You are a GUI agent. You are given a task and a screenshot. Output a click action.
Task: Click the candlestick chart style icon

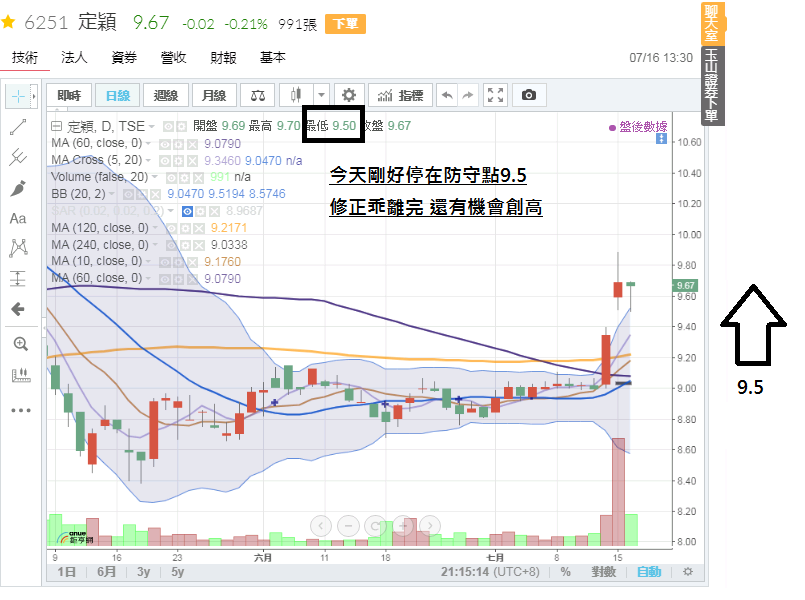click(296, 95)
